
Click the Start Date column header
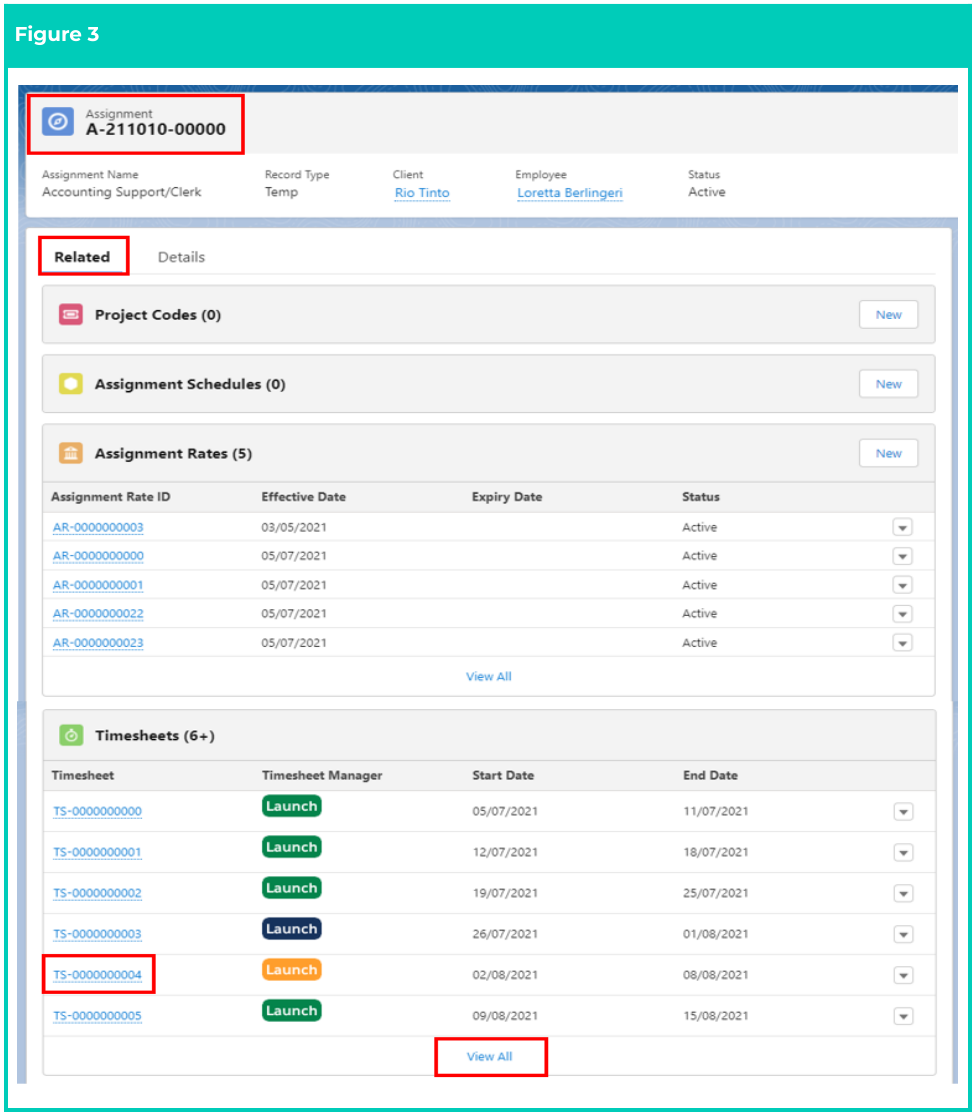click(503, 775)
